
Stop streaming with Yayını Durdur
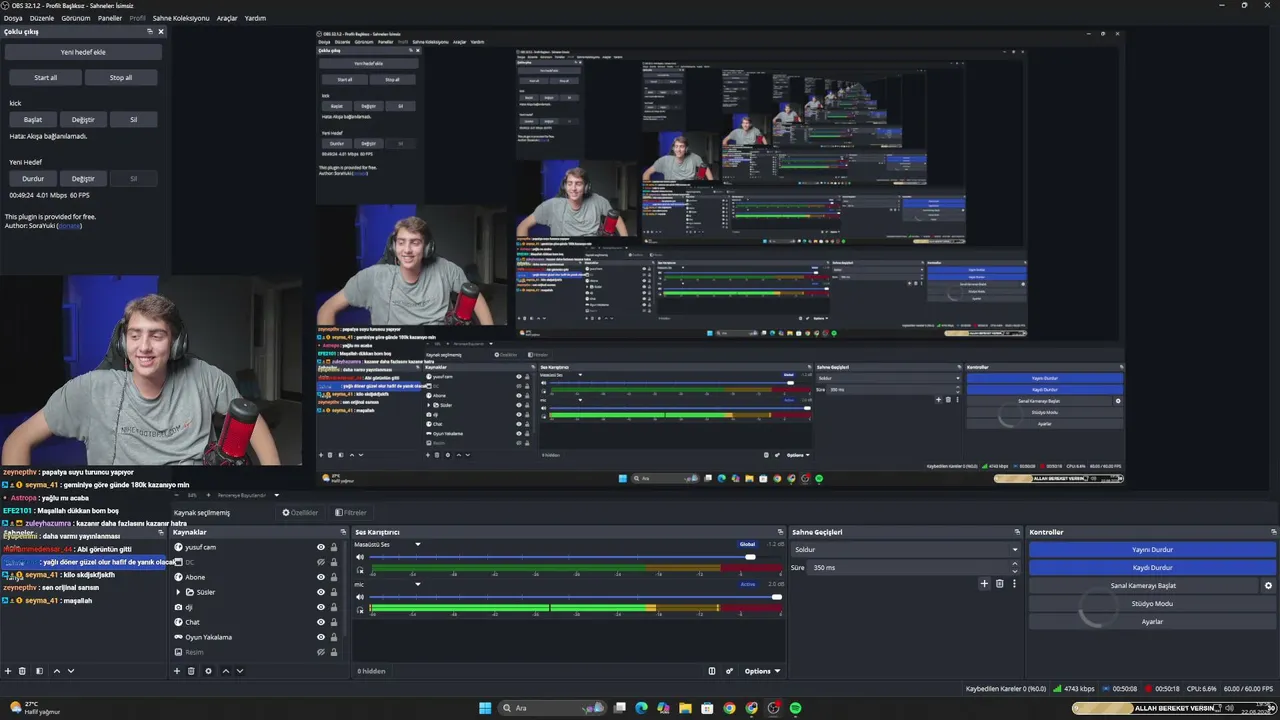pos(1152,550)
